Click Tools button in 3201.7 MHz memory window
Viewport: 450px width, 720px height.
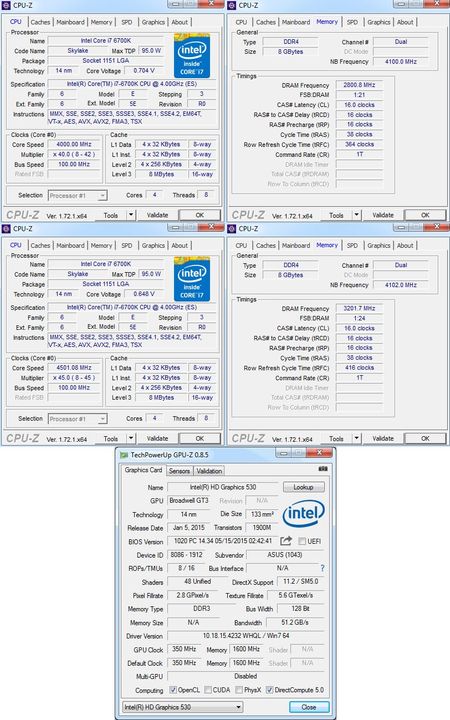[336, 439]
